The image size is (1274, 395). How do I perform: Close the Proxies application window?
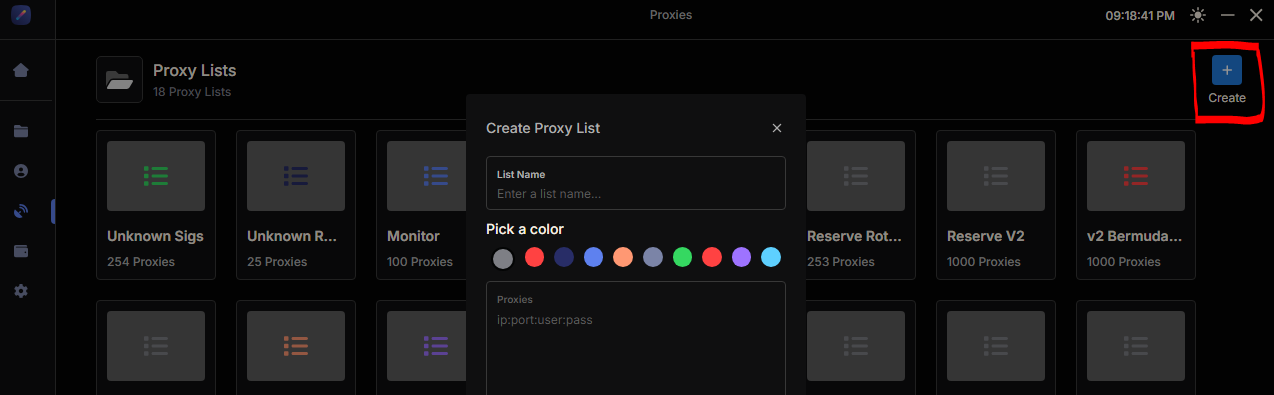pos(1256,16)
